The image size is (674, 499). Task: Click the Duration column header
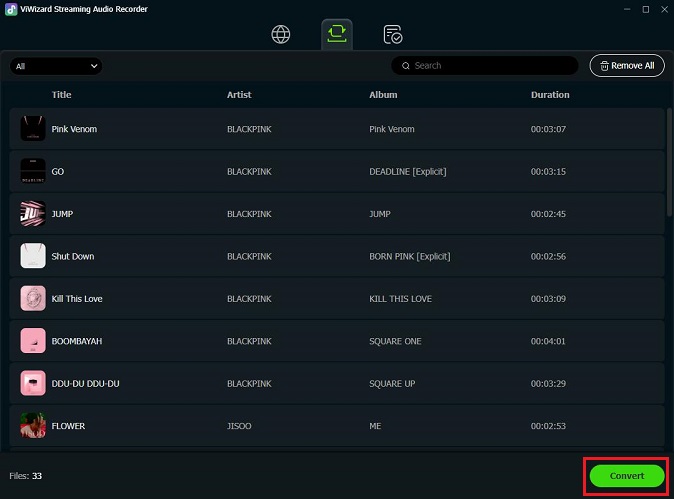point(550,95)
